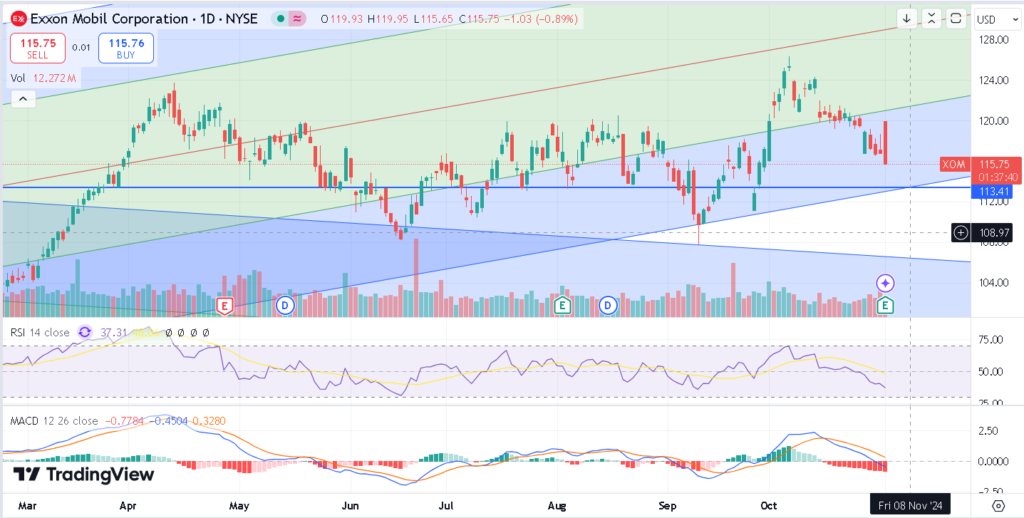Click the RSI value 37.31
The height and width of the screenshot is (518, 1024).
(x=114, y=332)
